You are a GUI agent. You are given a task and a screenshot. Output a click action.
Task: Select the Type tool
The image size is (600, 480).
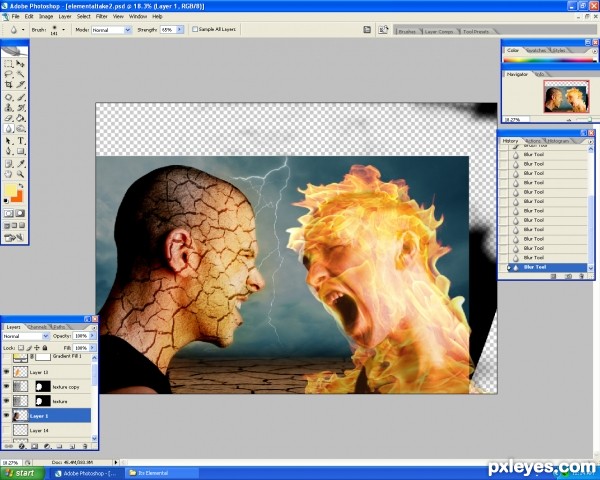pos(21,141)
